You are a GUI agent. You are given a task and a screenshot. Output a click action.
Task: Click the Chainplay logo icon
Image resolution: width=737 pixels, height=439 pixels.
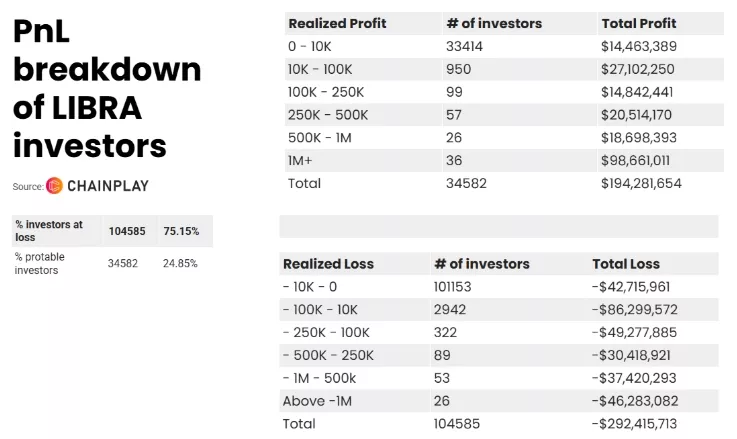(x=54, y=186)
